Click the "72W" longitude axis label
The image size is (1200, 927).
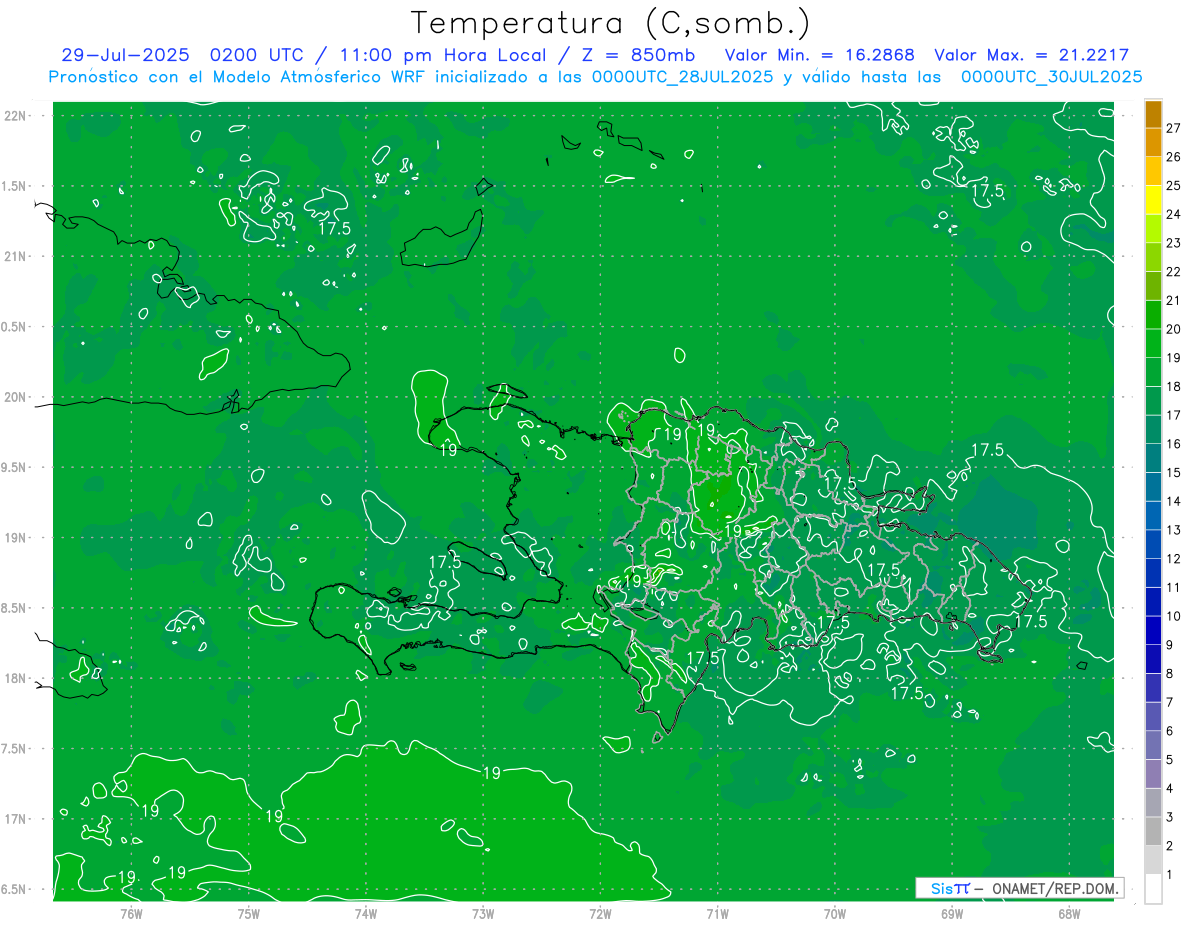click(x=600, y=914)
